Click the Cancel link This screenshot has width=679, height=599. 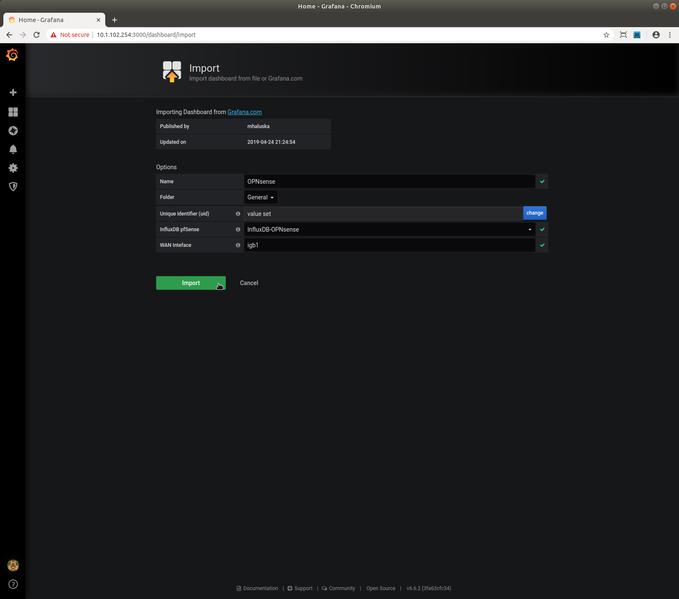(249, 283)
